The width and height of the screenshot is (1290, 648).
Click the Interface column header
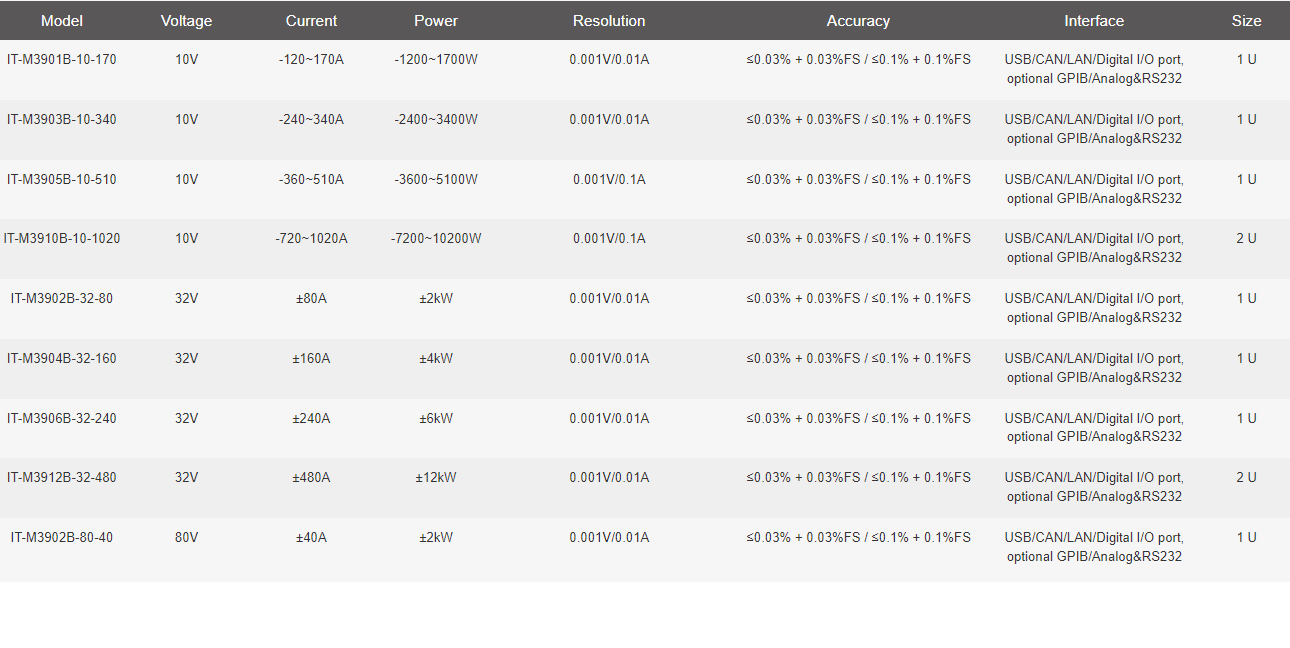pyautogui.click(x=1094, y=20)
